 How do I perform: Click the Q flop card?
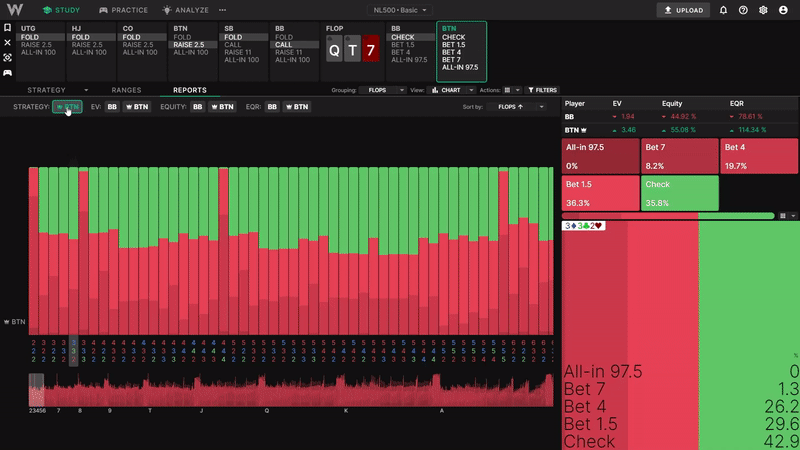pos(334,49)
